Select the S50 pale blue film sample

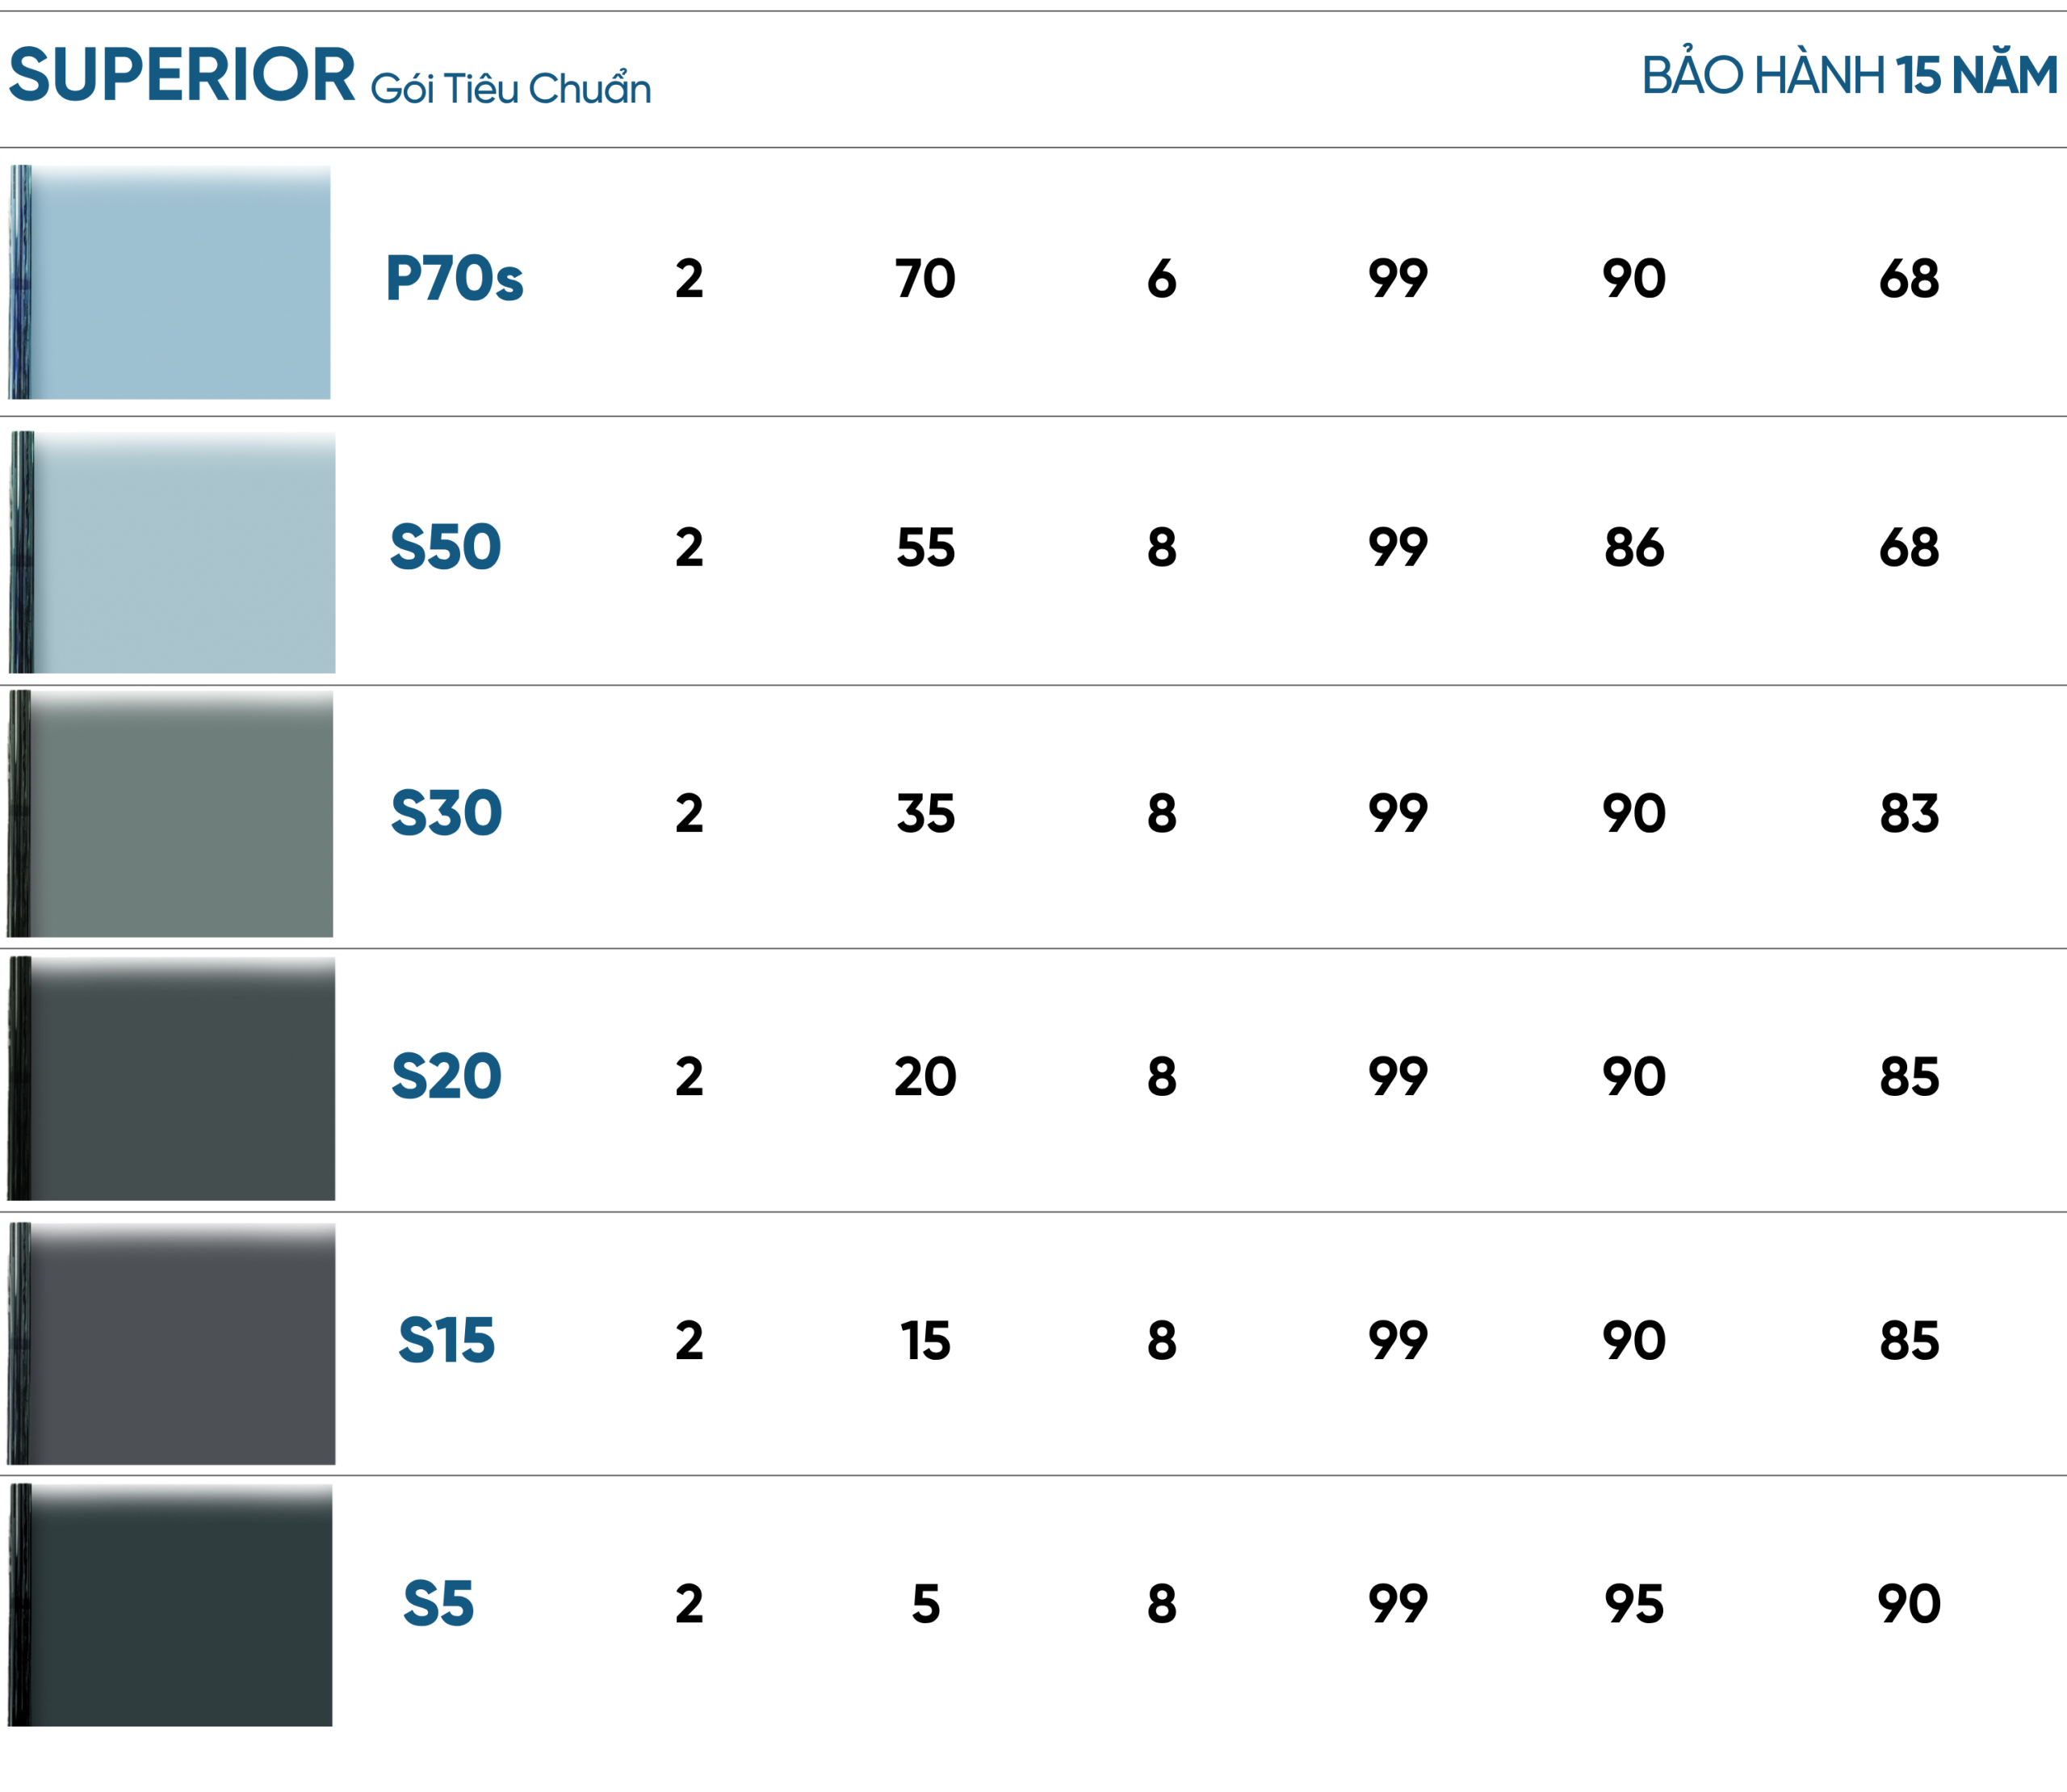click(x=172, y=552)
